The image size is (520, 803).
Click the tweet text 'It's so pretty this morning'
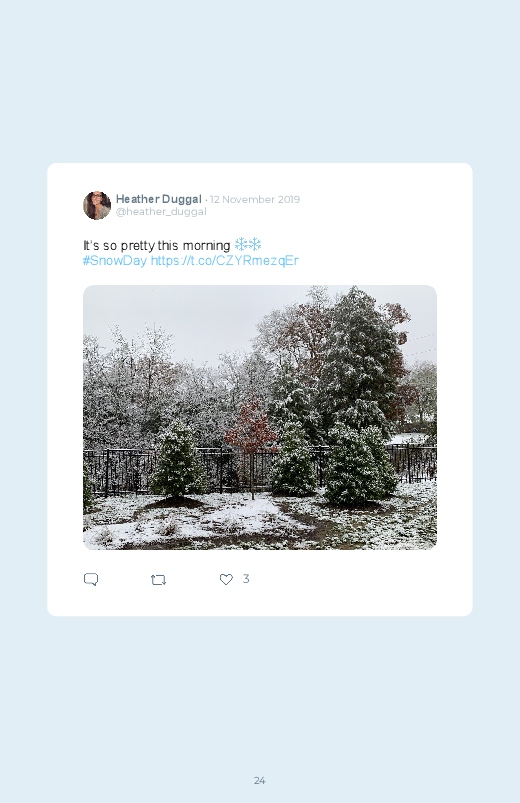pyautogui.click(x=157, y=245)
